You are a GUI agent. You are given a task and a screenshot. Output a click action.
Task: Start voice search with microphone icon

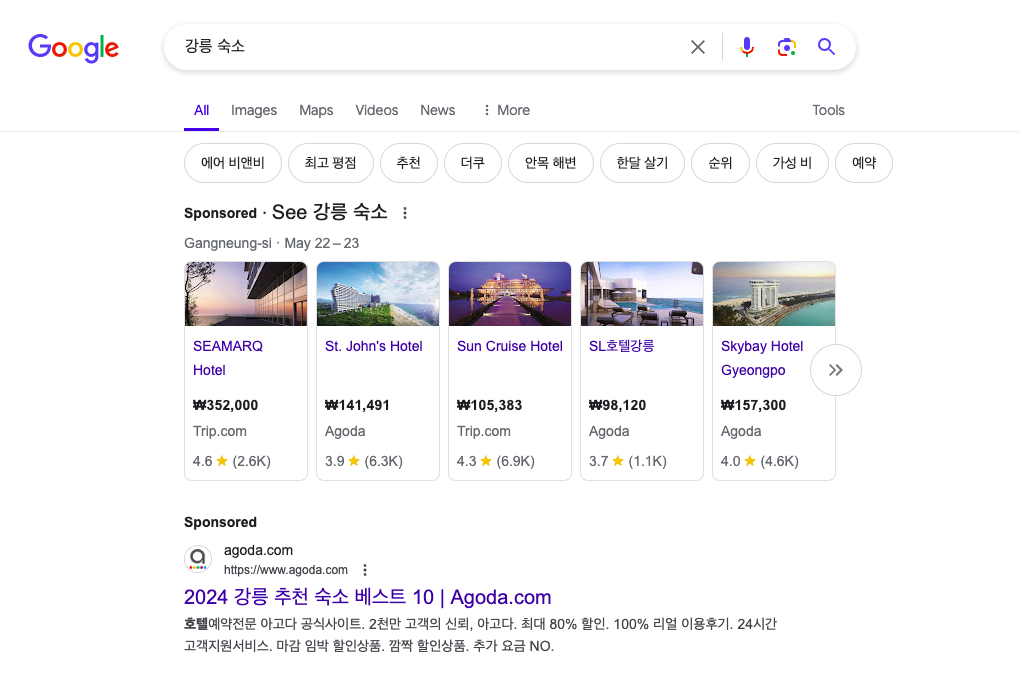pos(747,47)
